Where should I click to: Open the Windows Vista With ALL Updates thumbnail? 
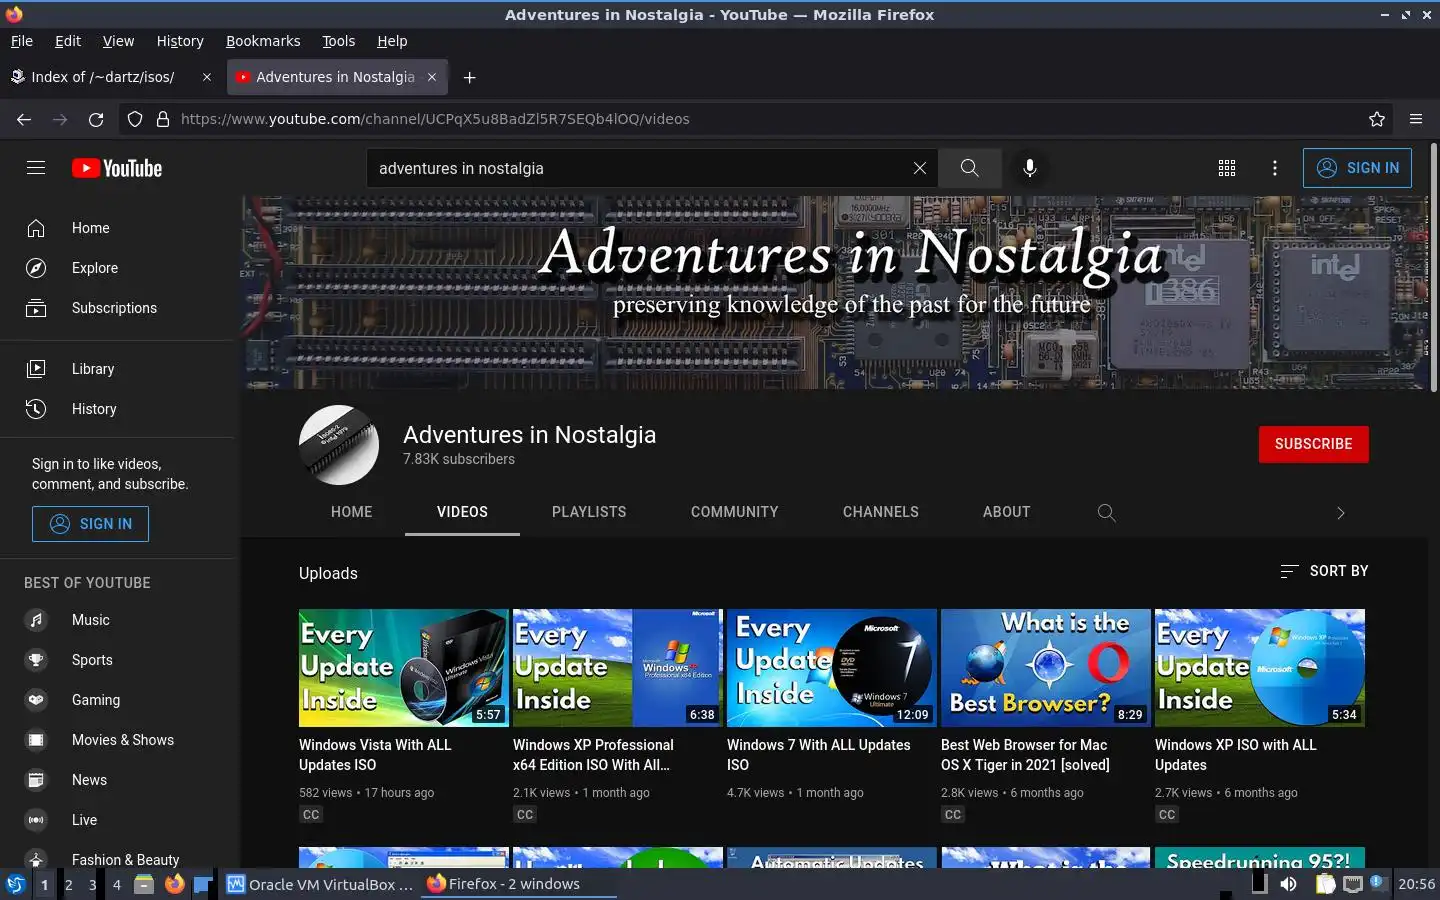(x=404, y=668)
